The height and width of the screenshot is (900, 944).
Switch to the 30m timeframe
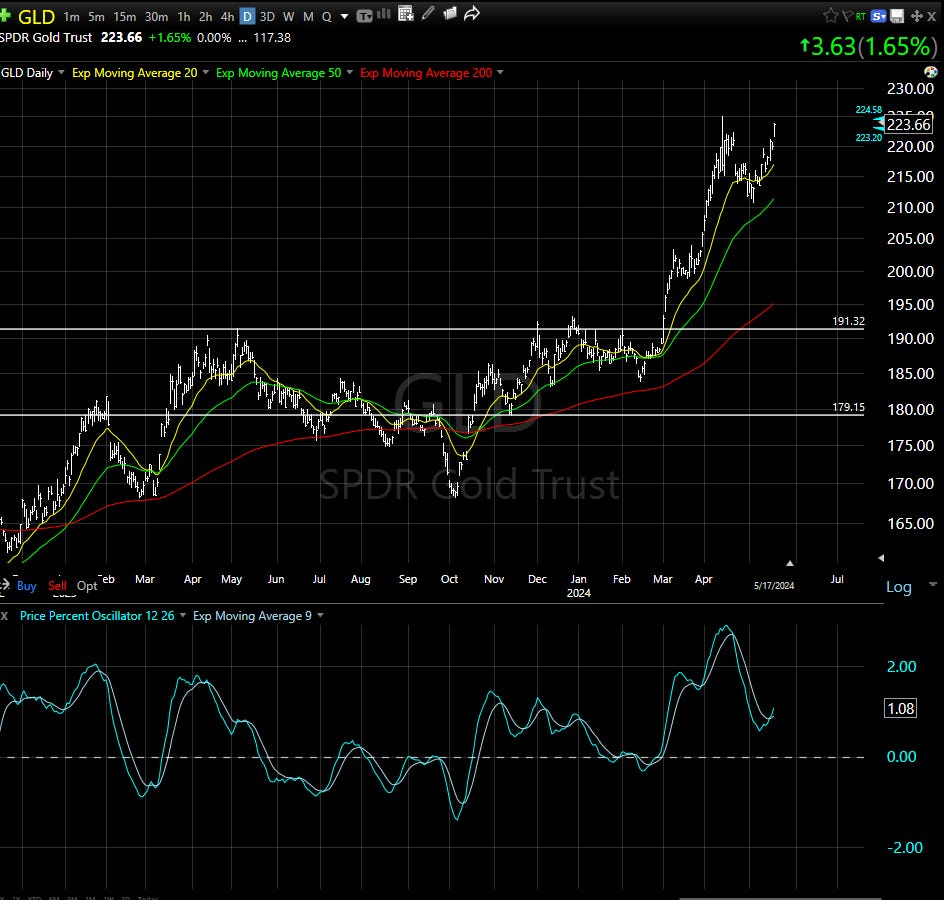156,17
